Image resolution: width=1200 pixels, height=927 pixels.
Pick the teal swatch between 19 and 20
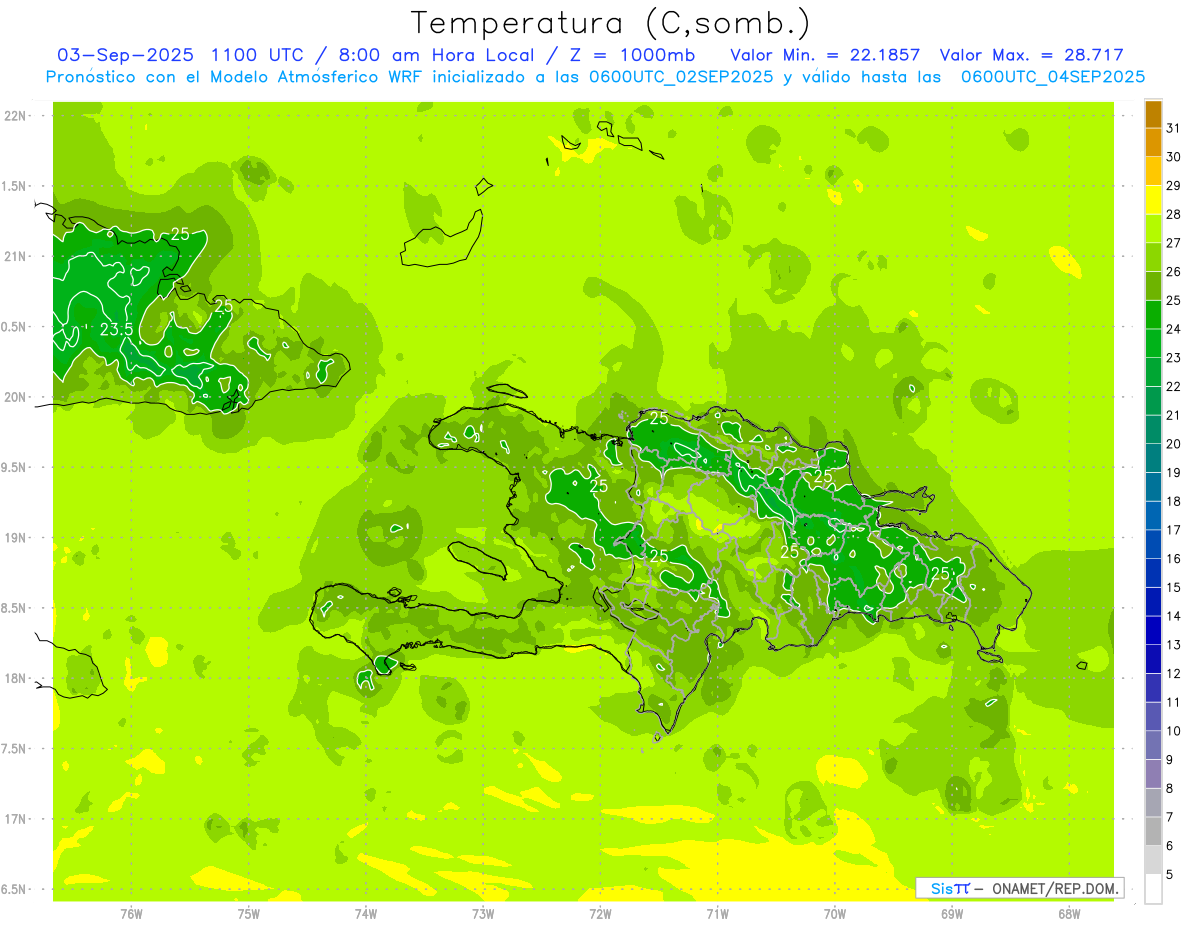1153,458
